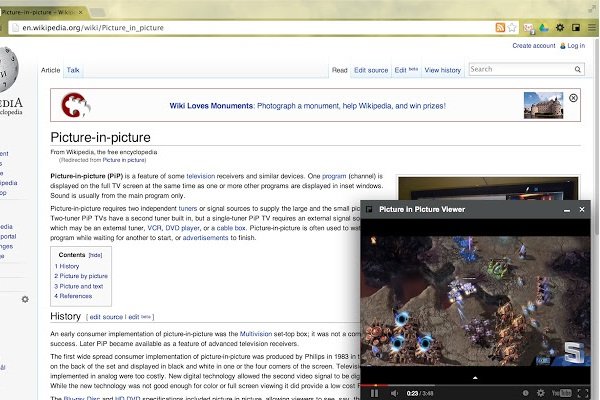Open the cable box link
This screenshot has width=600, height=400.
tap(231, 228)
